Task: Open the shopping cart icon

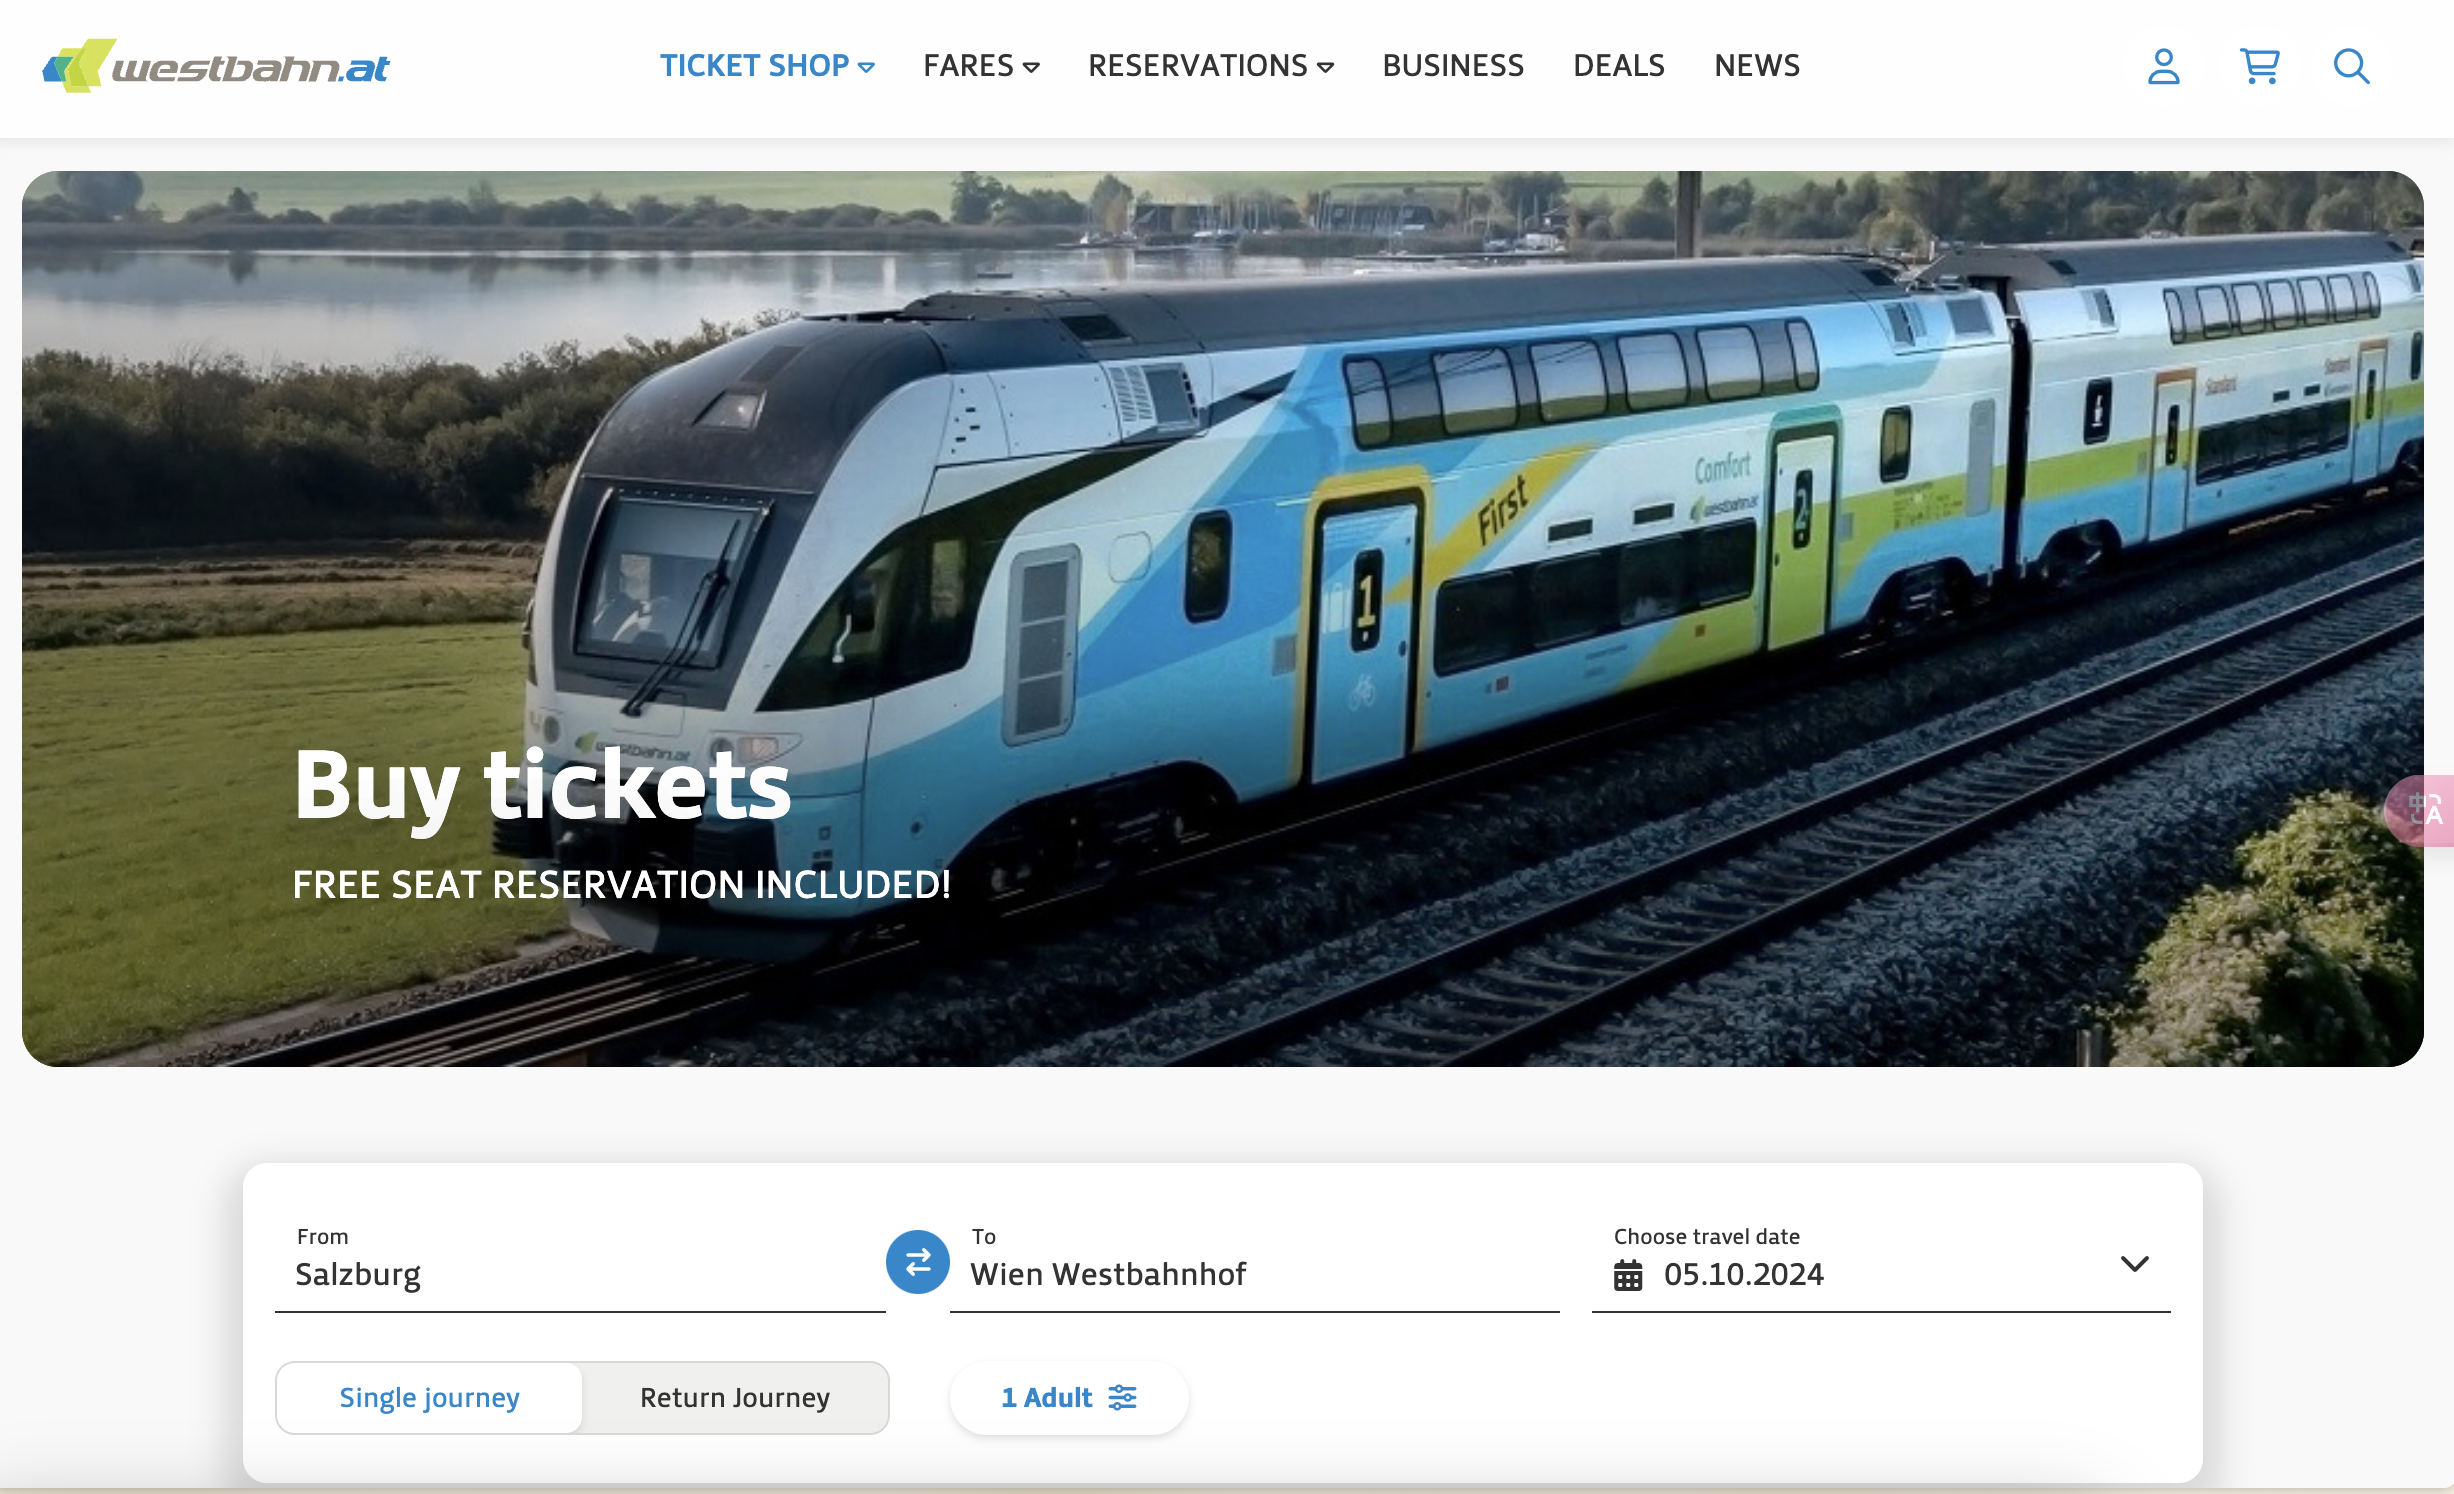Action: coord(2259,67)
